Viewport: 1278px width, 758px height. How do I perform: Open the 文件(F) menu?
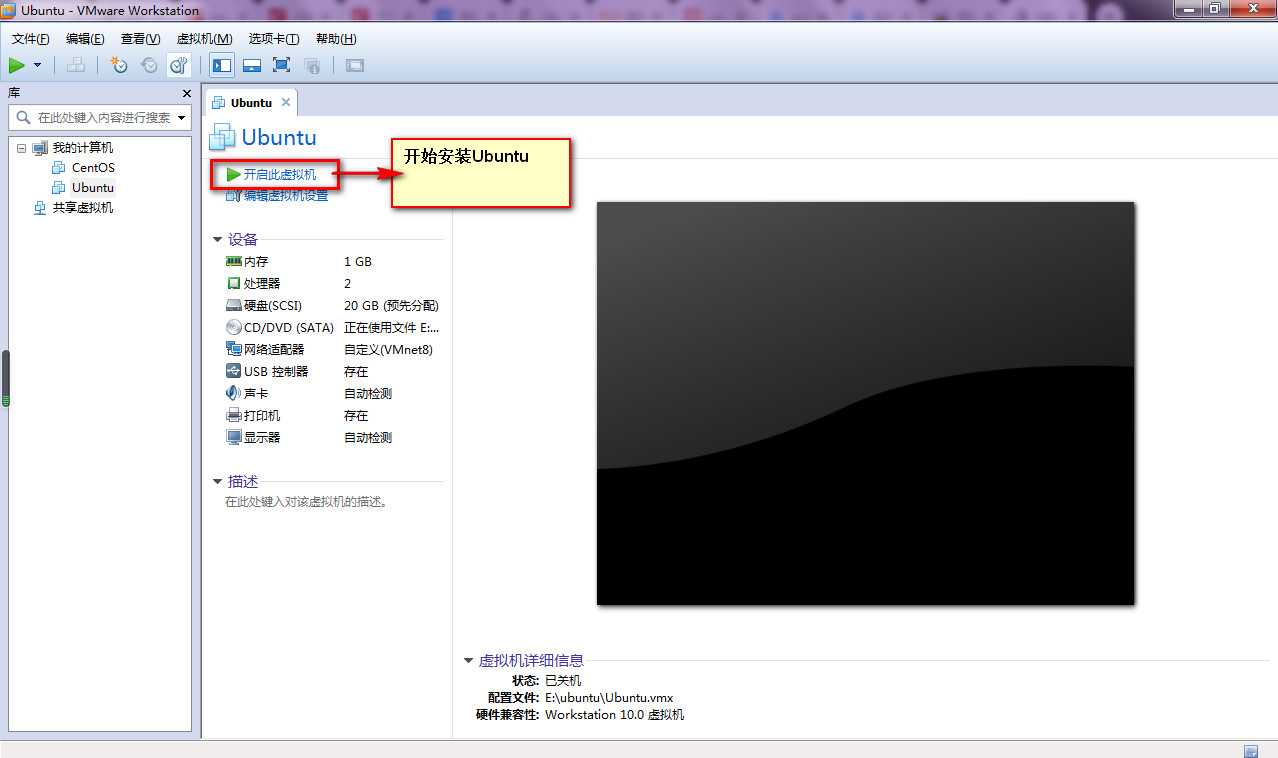[x=31, y=39]
